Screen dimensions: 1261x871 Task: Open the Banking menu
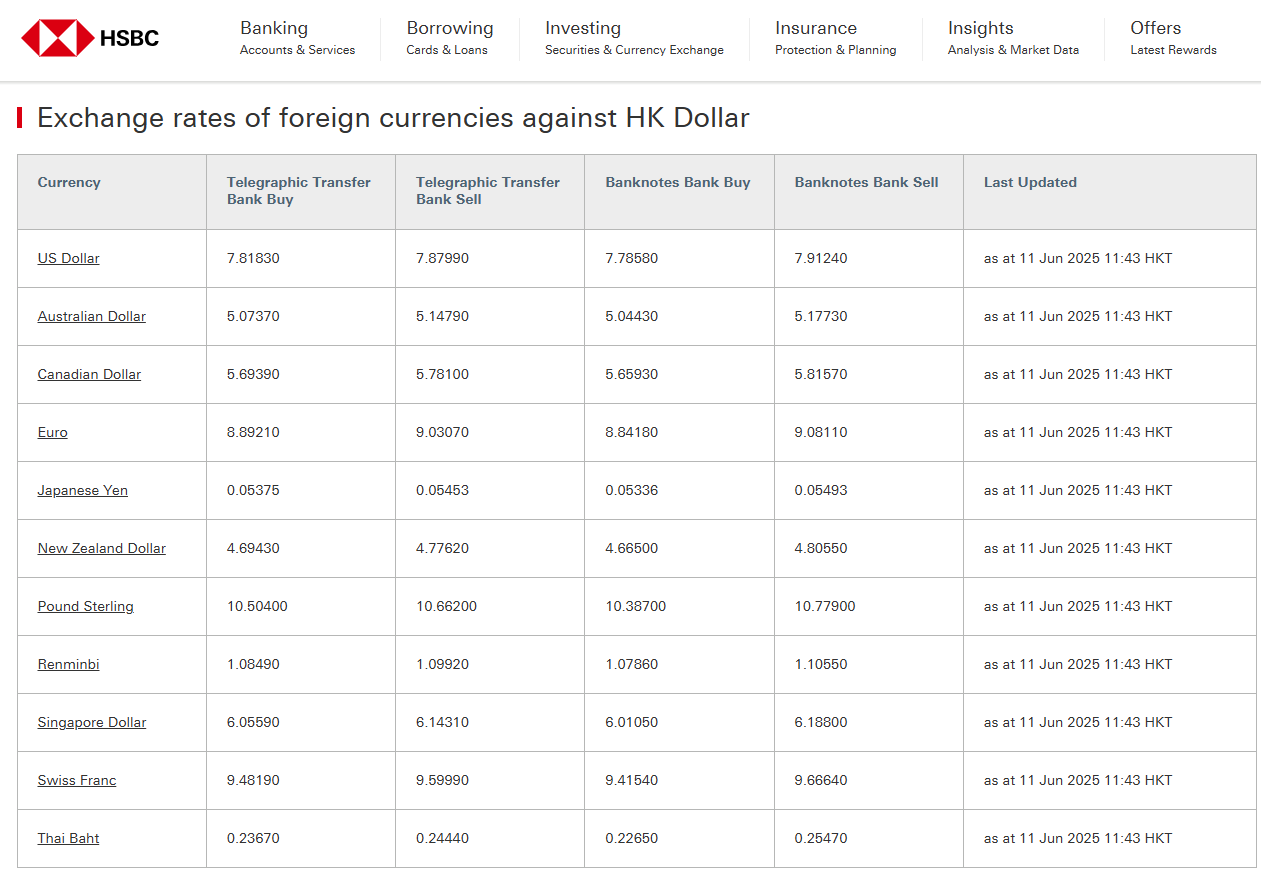point(297,38)
